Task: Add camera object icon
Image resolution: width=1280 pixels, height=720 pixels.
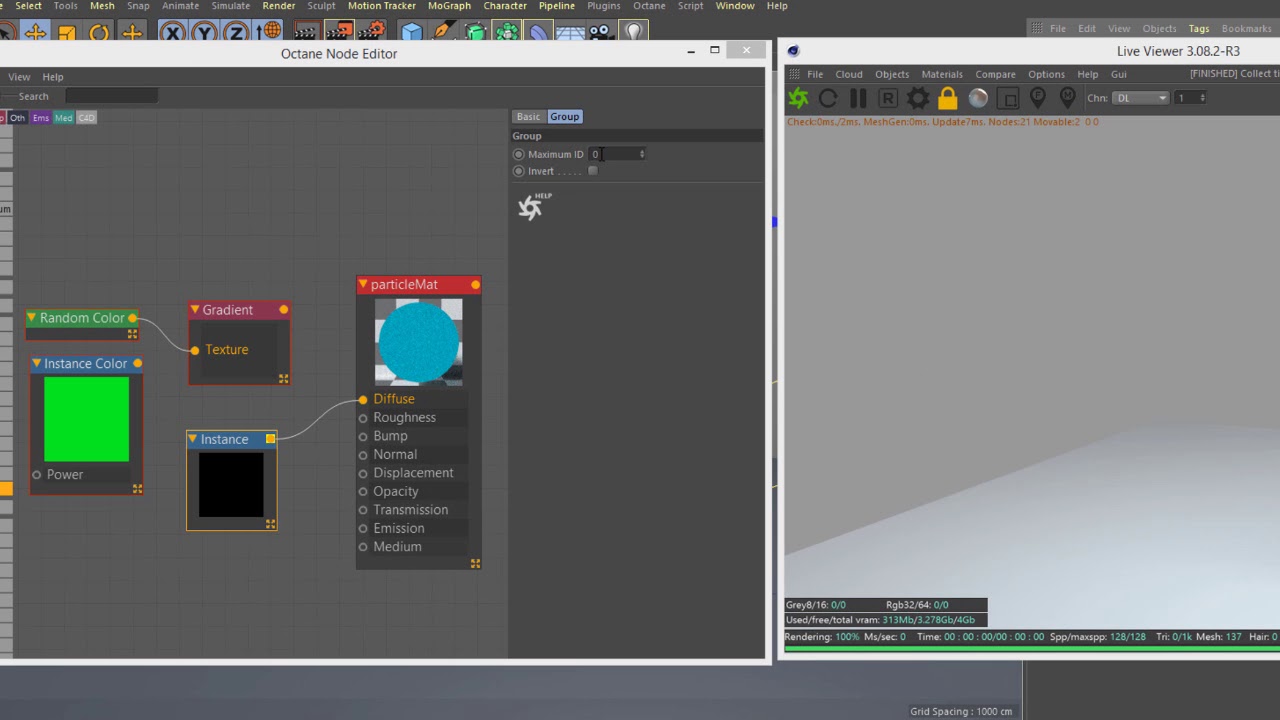Action: (600, 33)
